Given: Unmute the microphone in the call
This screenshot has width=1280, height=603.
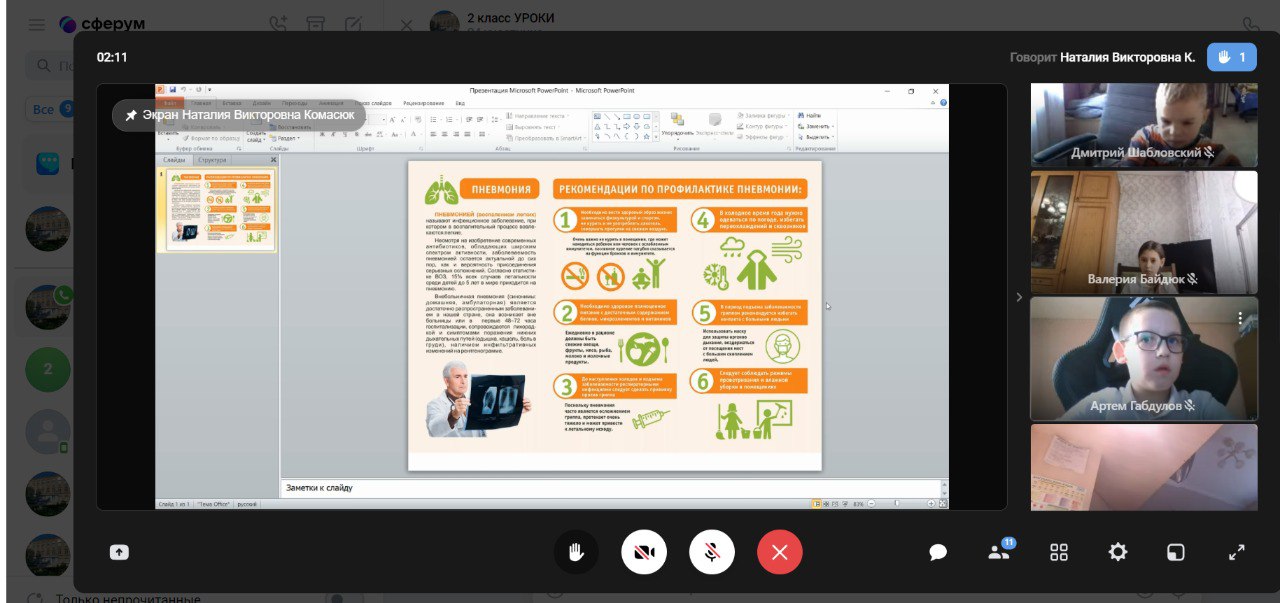Looking at the screenshot, I should (x=712, y=552).
